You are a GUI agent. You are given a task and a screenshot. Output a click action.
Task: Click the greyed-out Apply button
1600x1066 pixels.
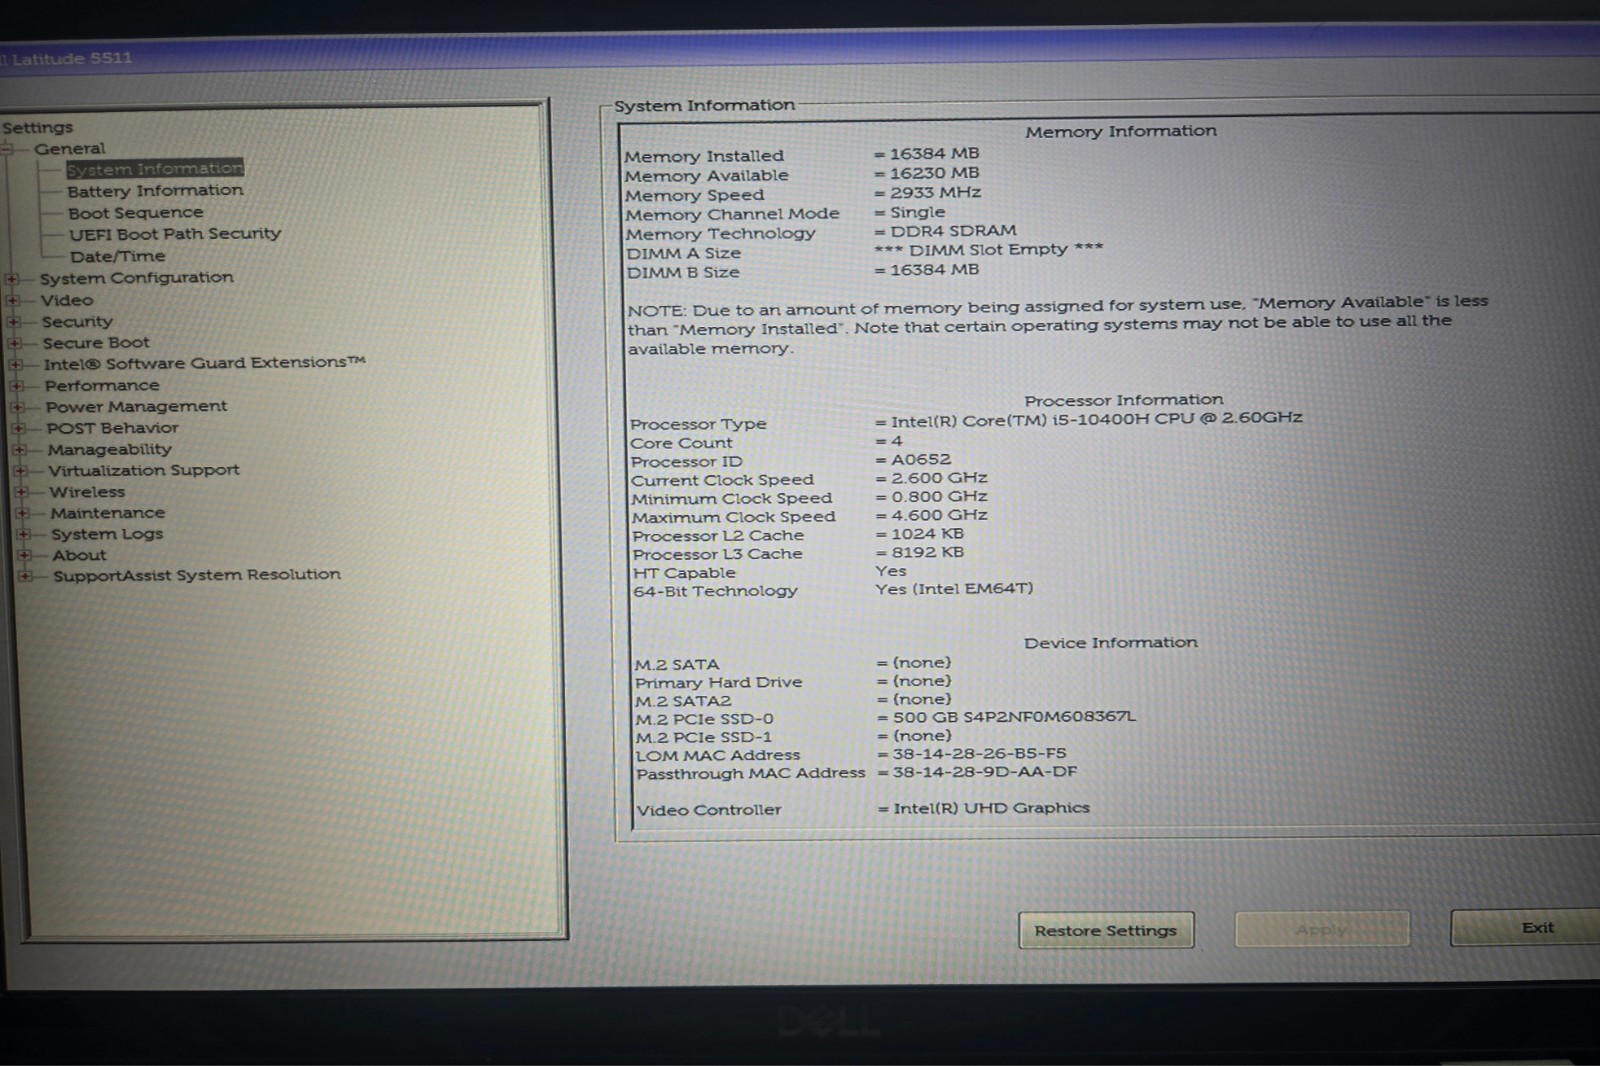tap(1322, 929)
